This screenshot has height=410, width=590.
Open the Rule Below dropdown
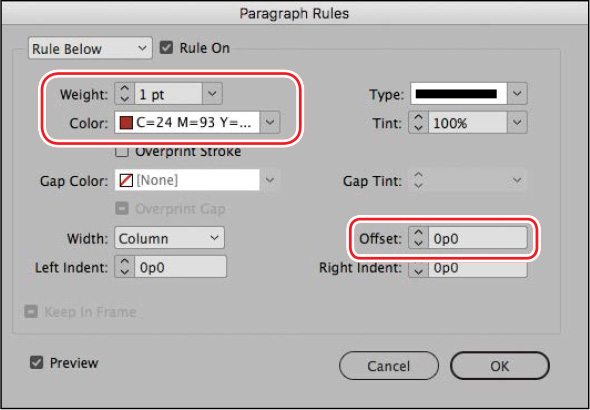90,48
